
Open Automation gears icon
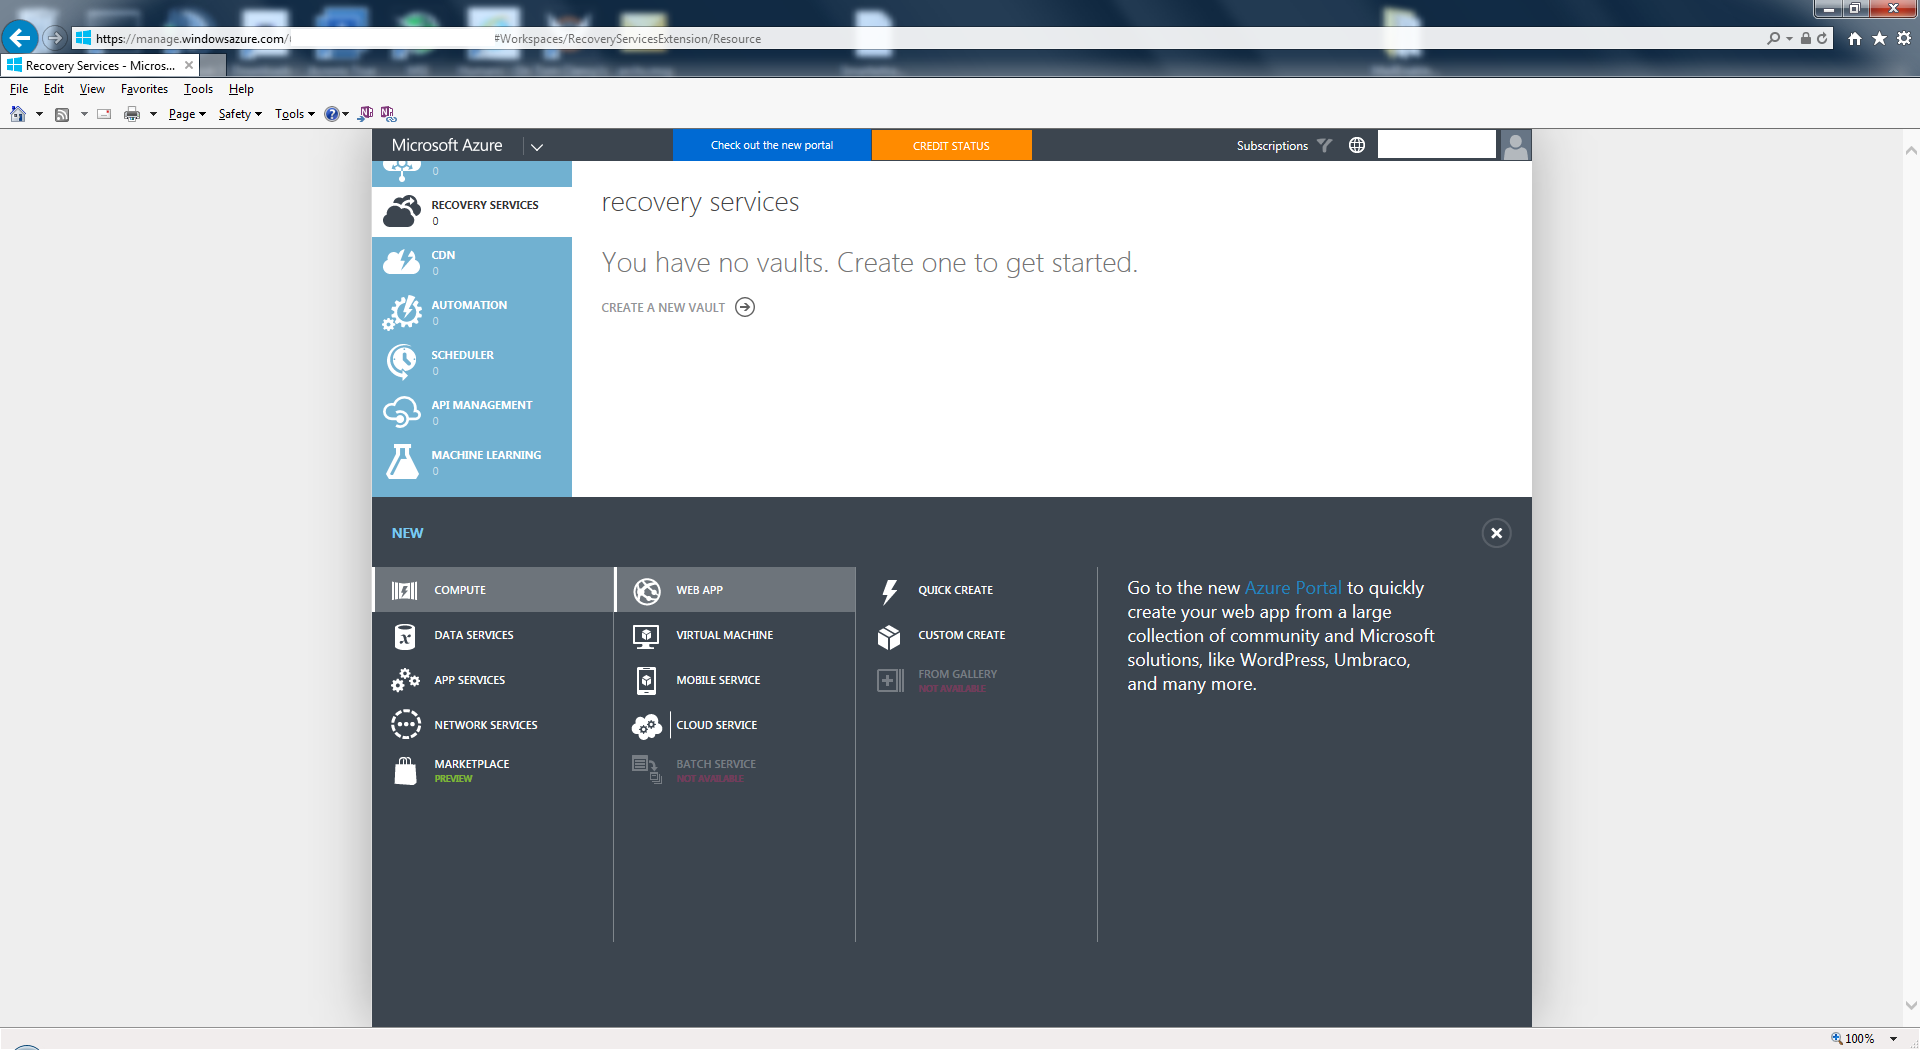pyautogui.click(x=402, y=312)
